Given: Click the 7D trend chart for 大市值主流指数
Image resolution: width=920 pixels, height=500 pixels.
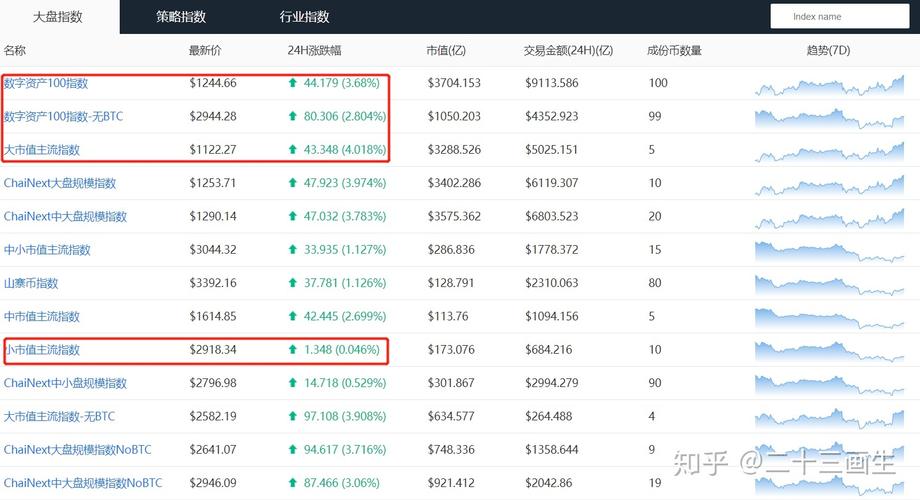Looking at the screenshot, I should (829, 152).
